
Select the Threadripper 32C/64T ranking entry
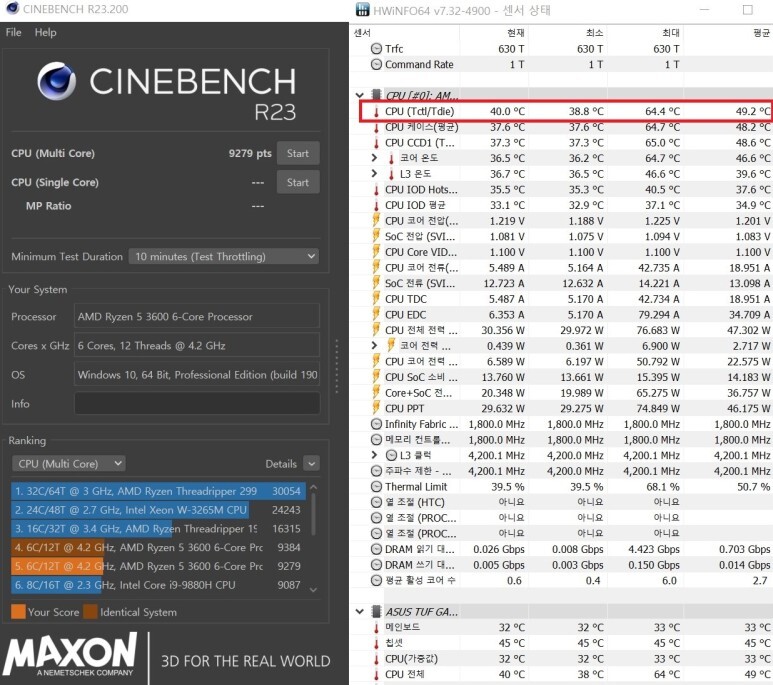pyautogui.click(x=158, y=491)
